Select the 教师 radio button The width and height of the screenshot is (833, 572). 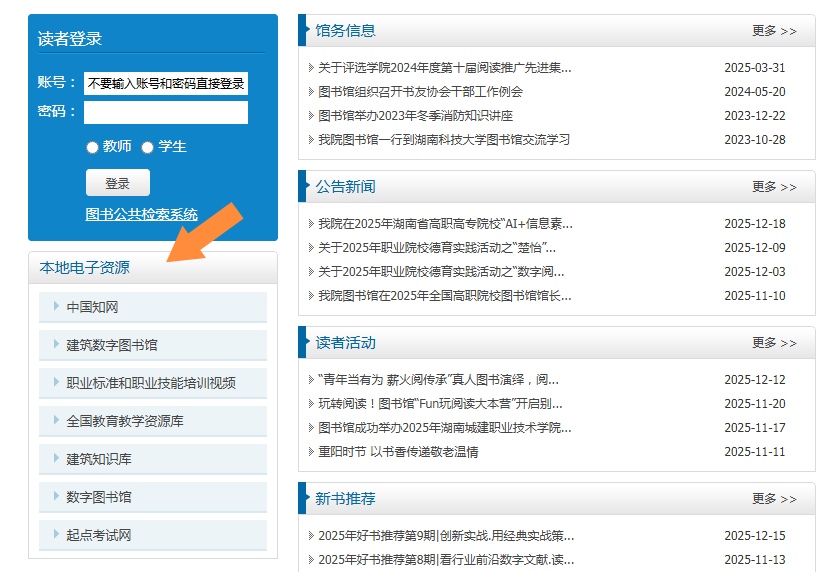(x=92, y=147)
